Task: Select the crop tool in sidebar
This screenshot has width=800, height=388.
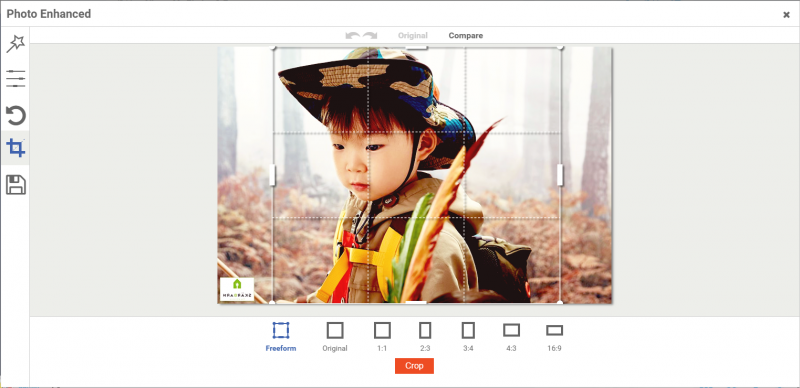Action: point(15,148)
